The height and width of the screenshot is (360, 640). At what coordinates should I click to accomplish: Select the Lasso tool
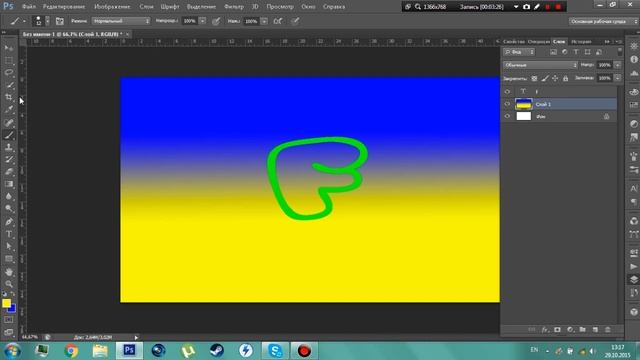(9, 73)
